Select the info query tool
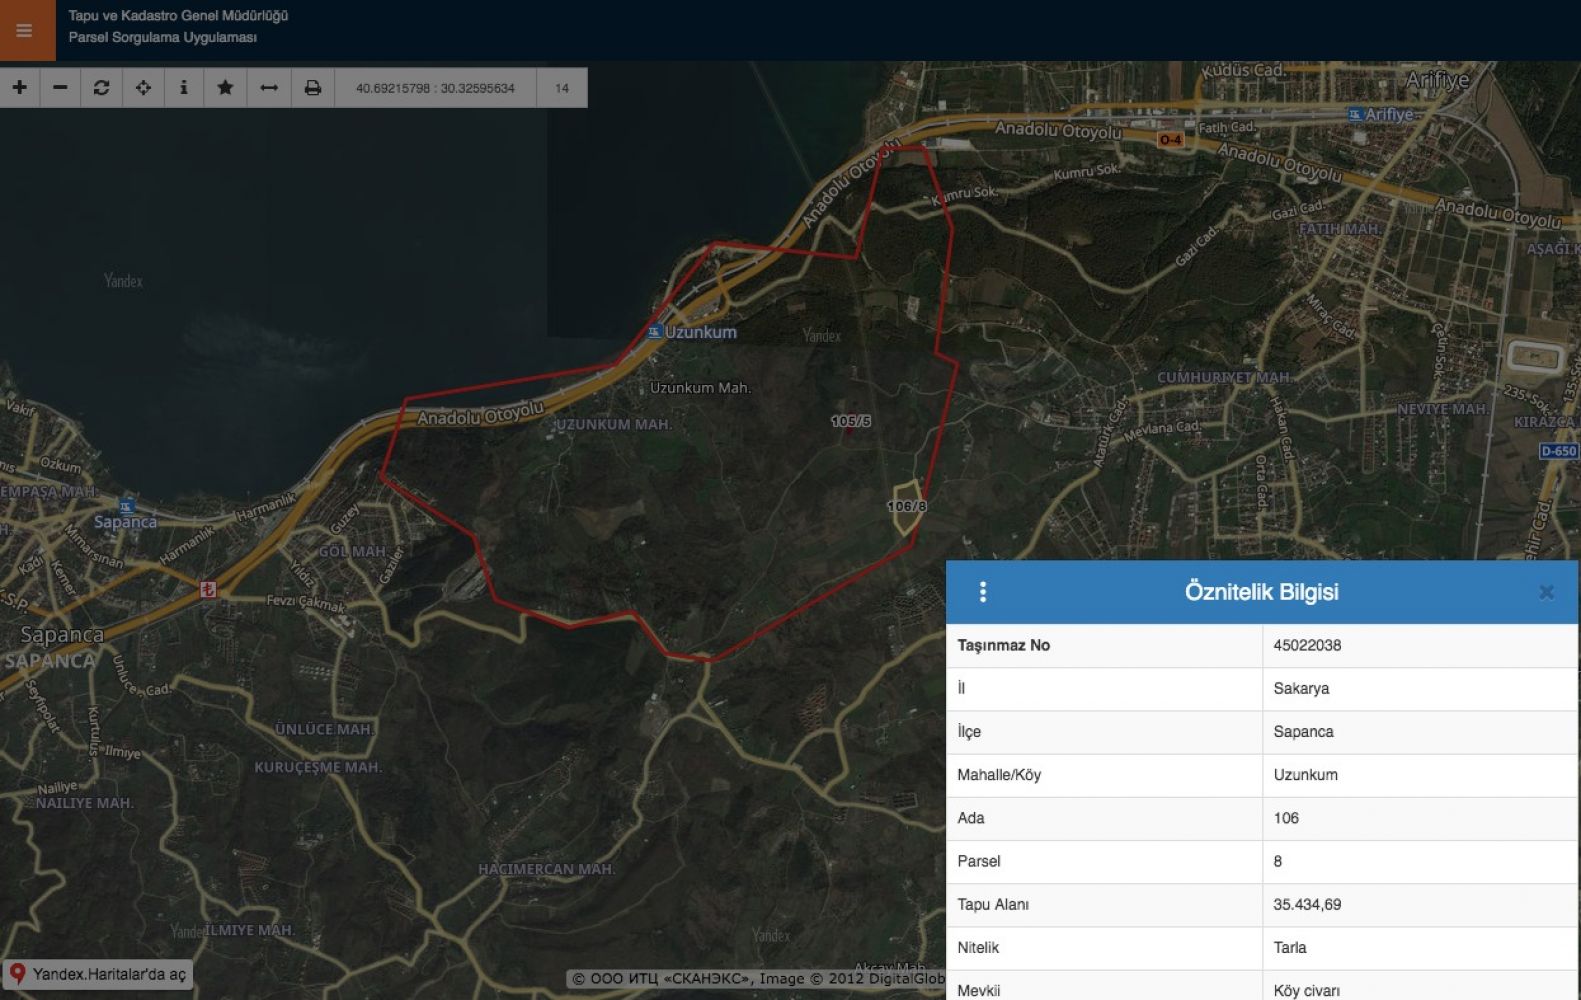Image resolution: width=1581 pixels, height=1000 pixels. 184,88
